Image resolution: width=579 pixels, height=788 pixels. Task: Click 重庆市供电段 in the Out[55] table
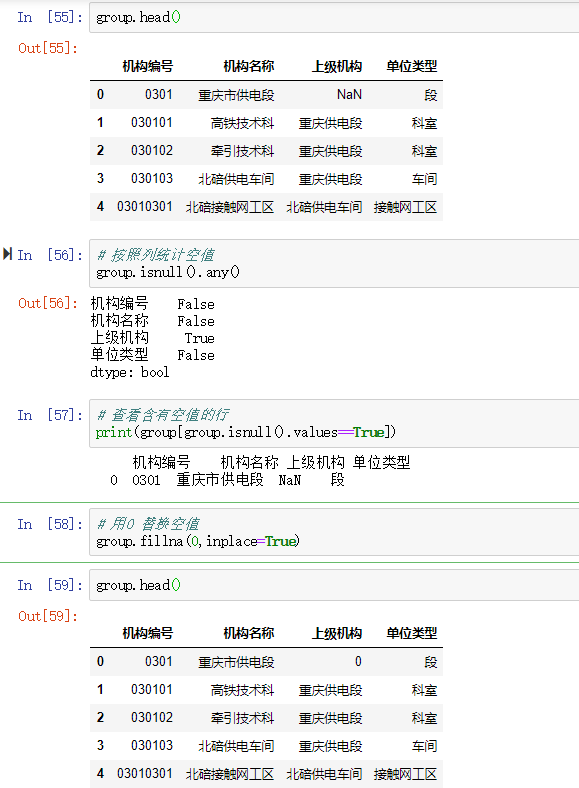236,95
